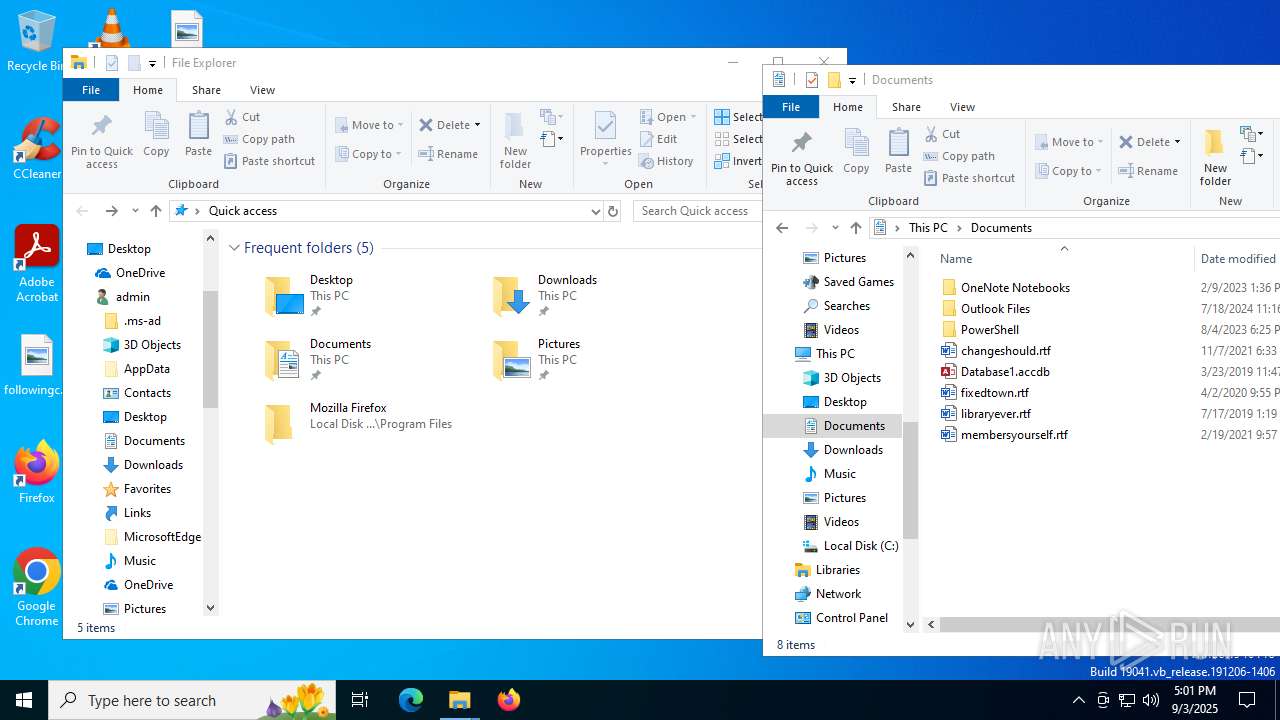The image size is (1280, 720).
Task: Click Paste shortcut in File Explorer window
Action: click(x=269, y=161)
